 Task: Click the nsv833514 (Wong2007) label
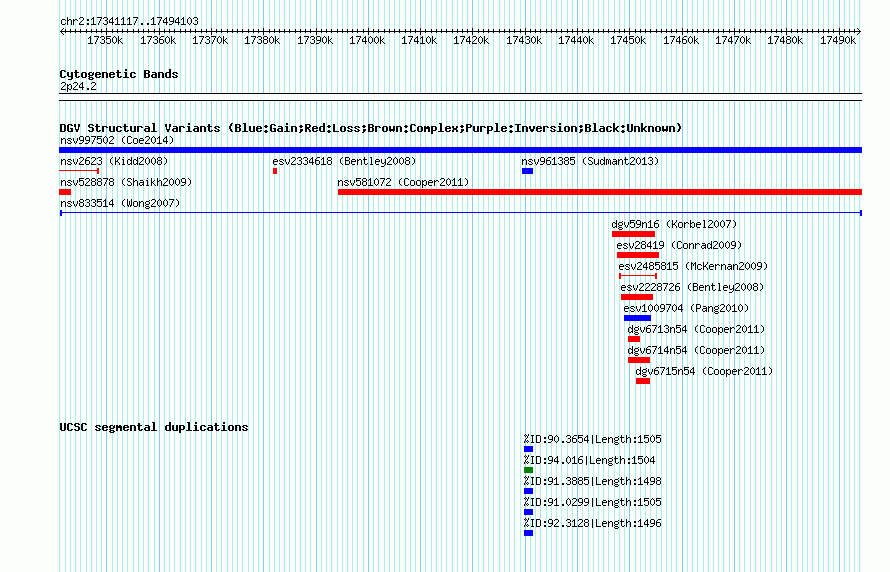(x=120, y=203)
